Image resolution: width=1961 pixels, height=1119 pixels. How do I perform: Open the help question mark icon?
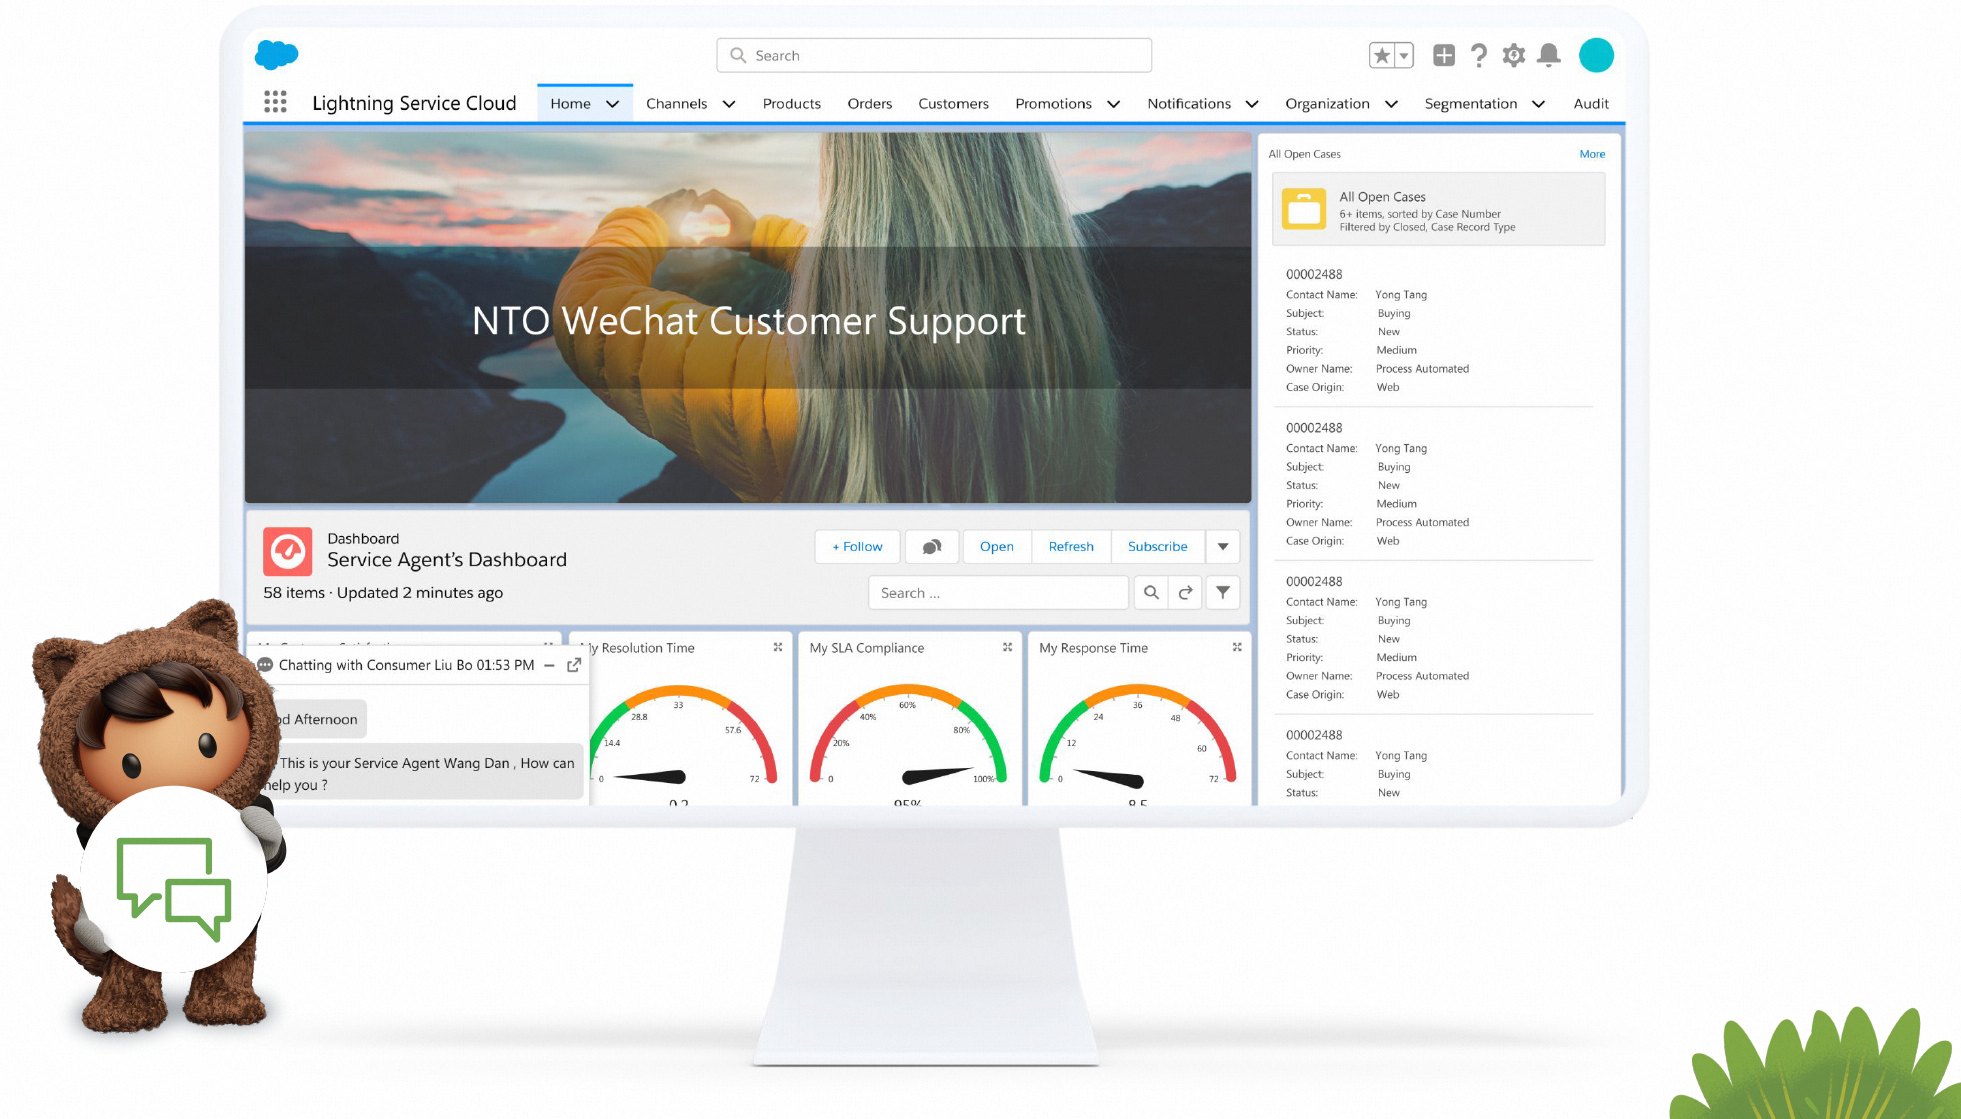coord(1478,56)
